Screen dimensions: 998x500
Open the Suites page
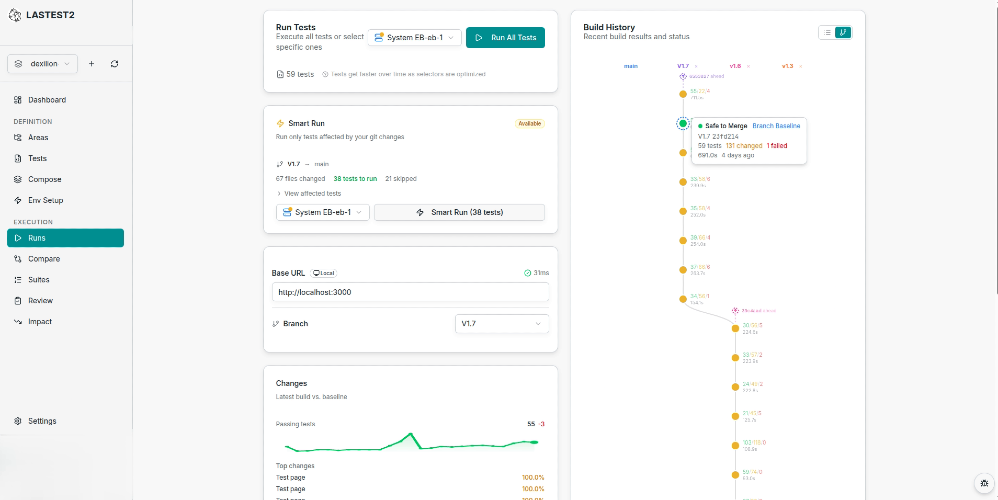[x=66, y=280]
